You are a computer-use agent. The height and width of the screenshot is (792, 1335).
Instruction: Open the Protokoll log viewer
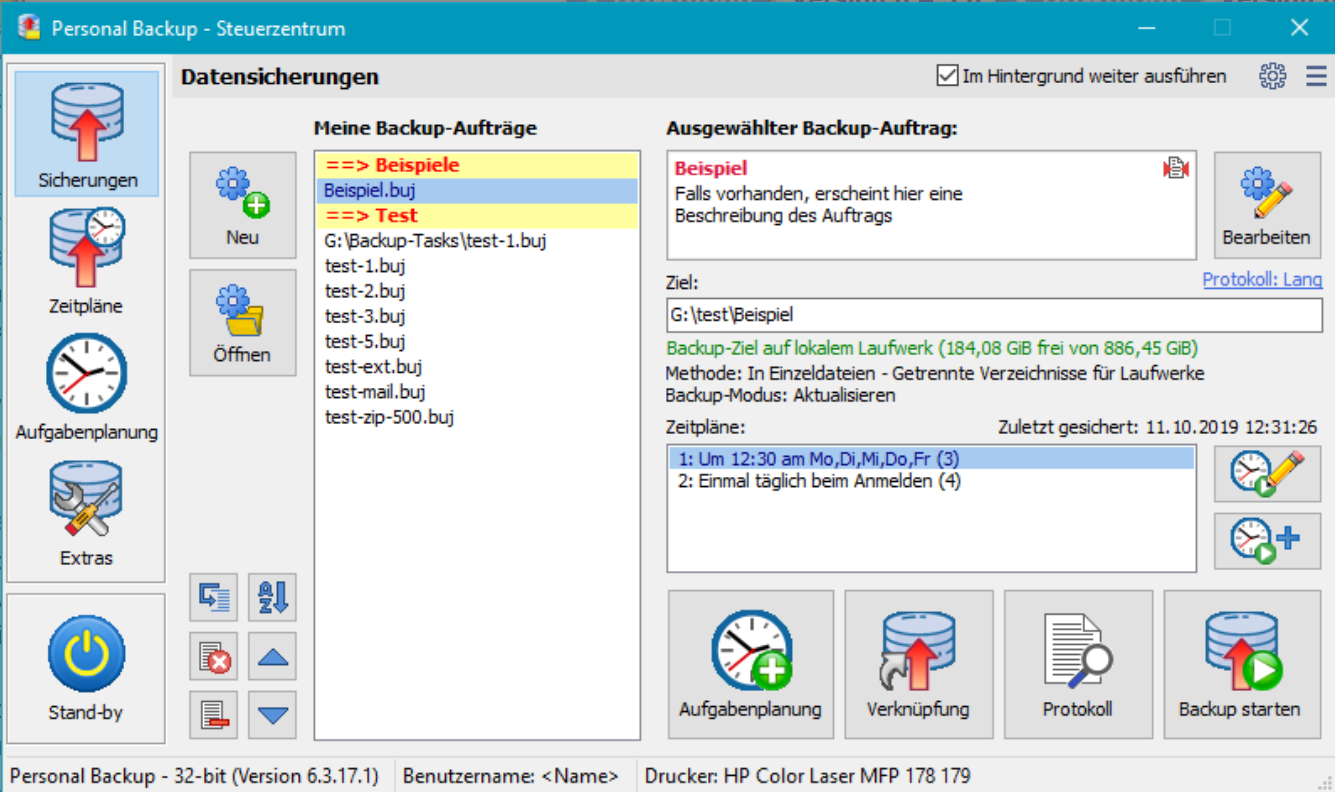click(1078, 664)
